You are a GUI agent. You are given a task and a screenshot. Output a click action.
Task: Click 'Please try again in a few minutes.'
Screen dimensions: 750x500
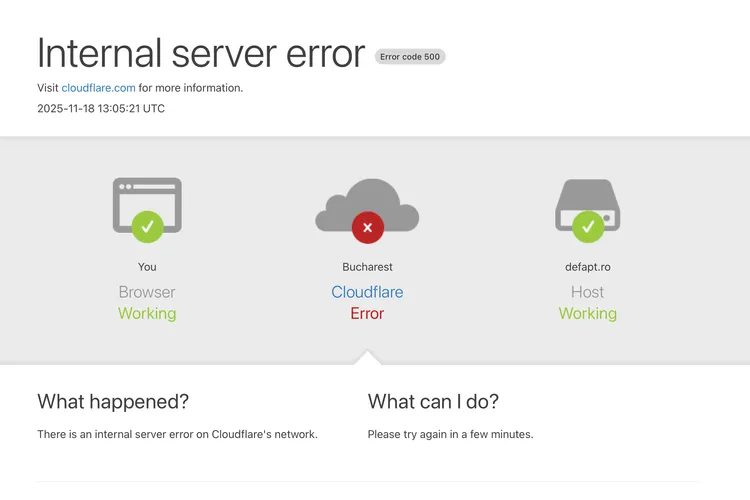450,434
